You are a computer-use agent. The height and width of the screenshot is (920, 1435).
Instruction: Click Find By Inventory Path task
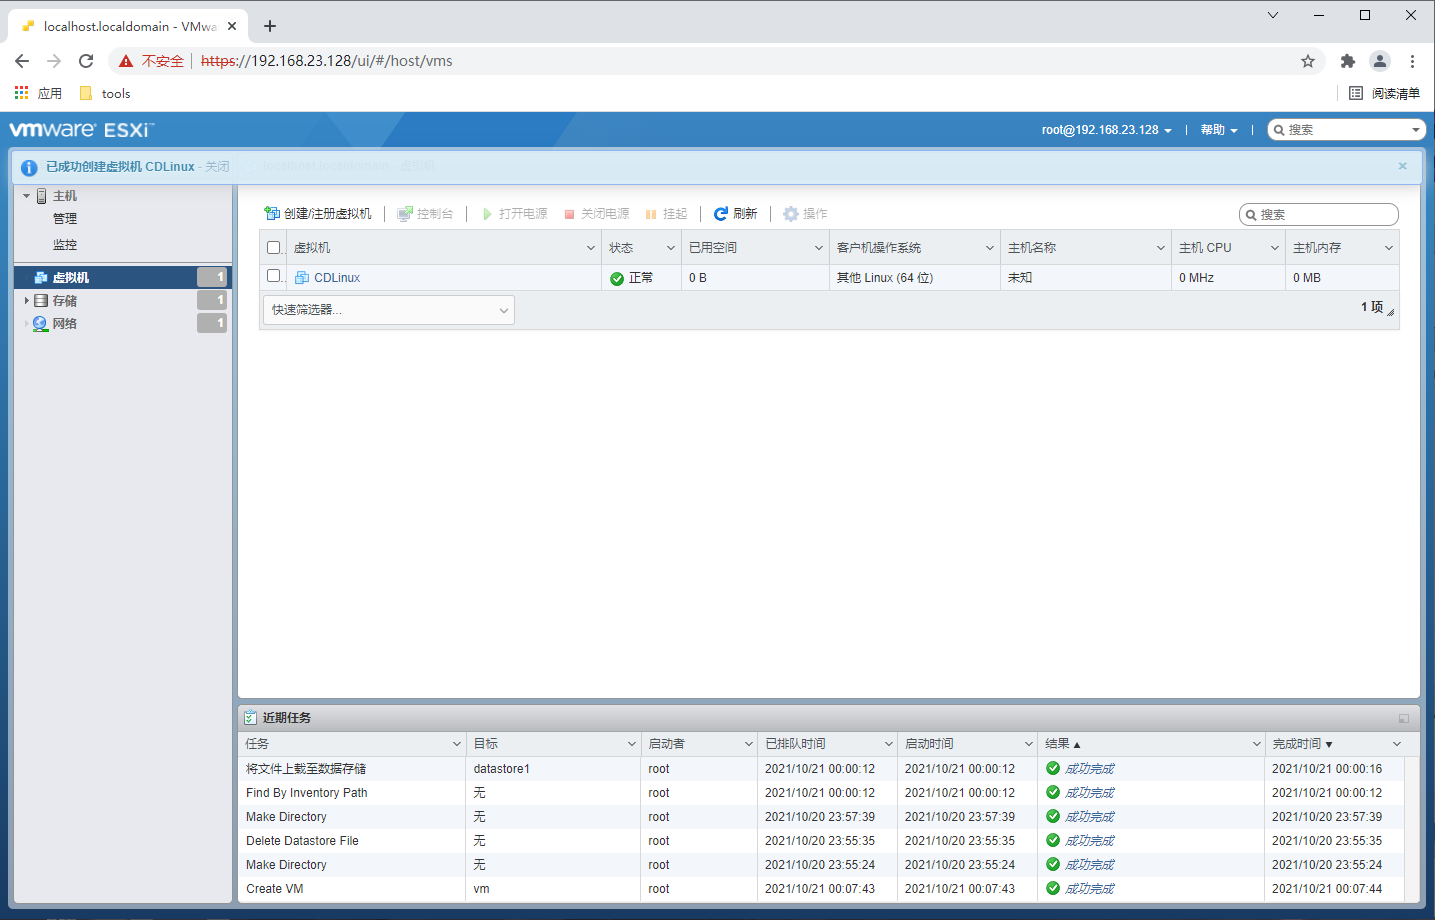point(307,793)
